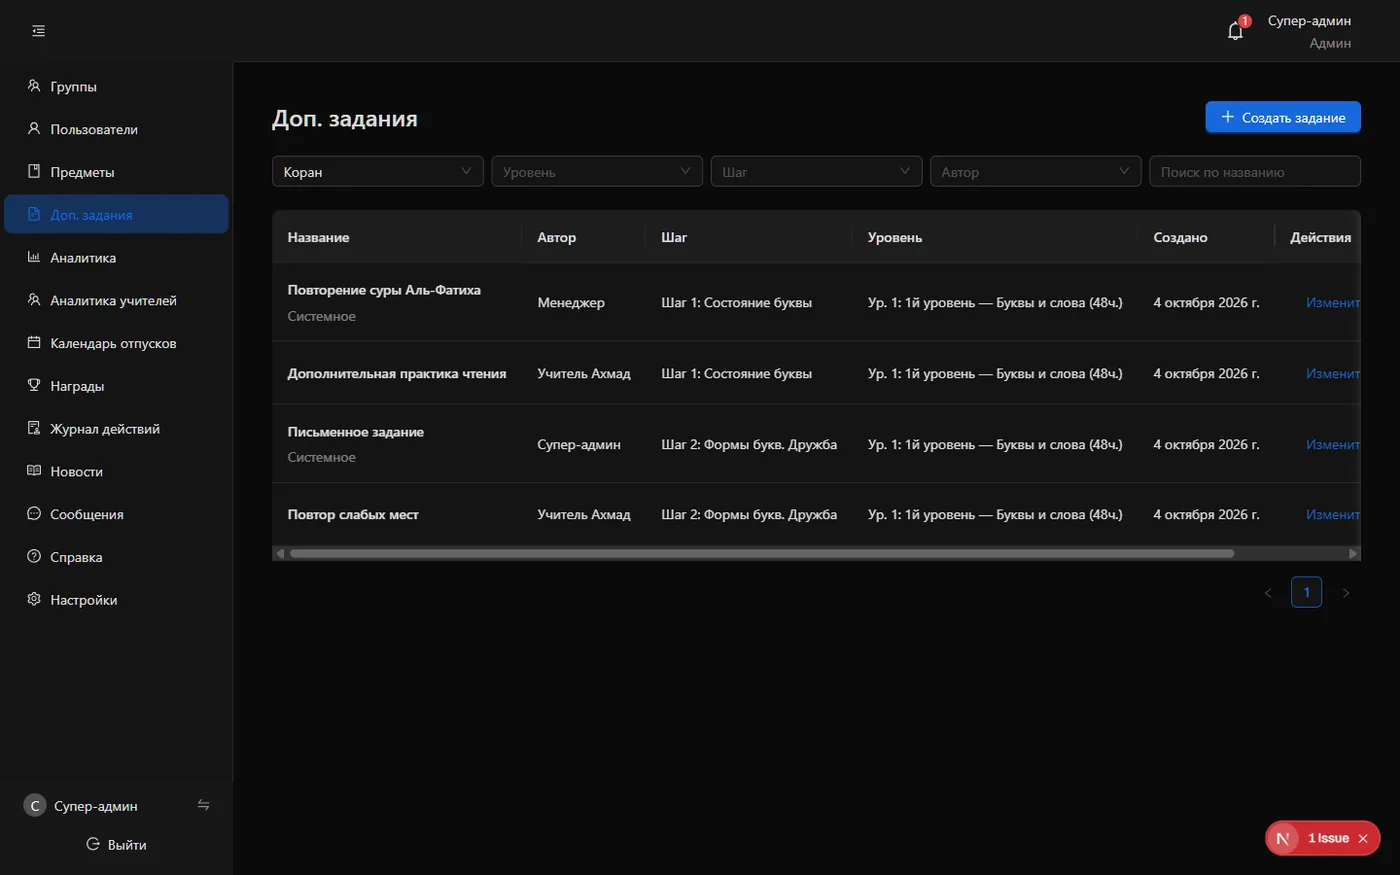The height and width of the screenshot is (875, 1400).
Task: Open the Автор filter dropdown
Action: click(1035, 171)
